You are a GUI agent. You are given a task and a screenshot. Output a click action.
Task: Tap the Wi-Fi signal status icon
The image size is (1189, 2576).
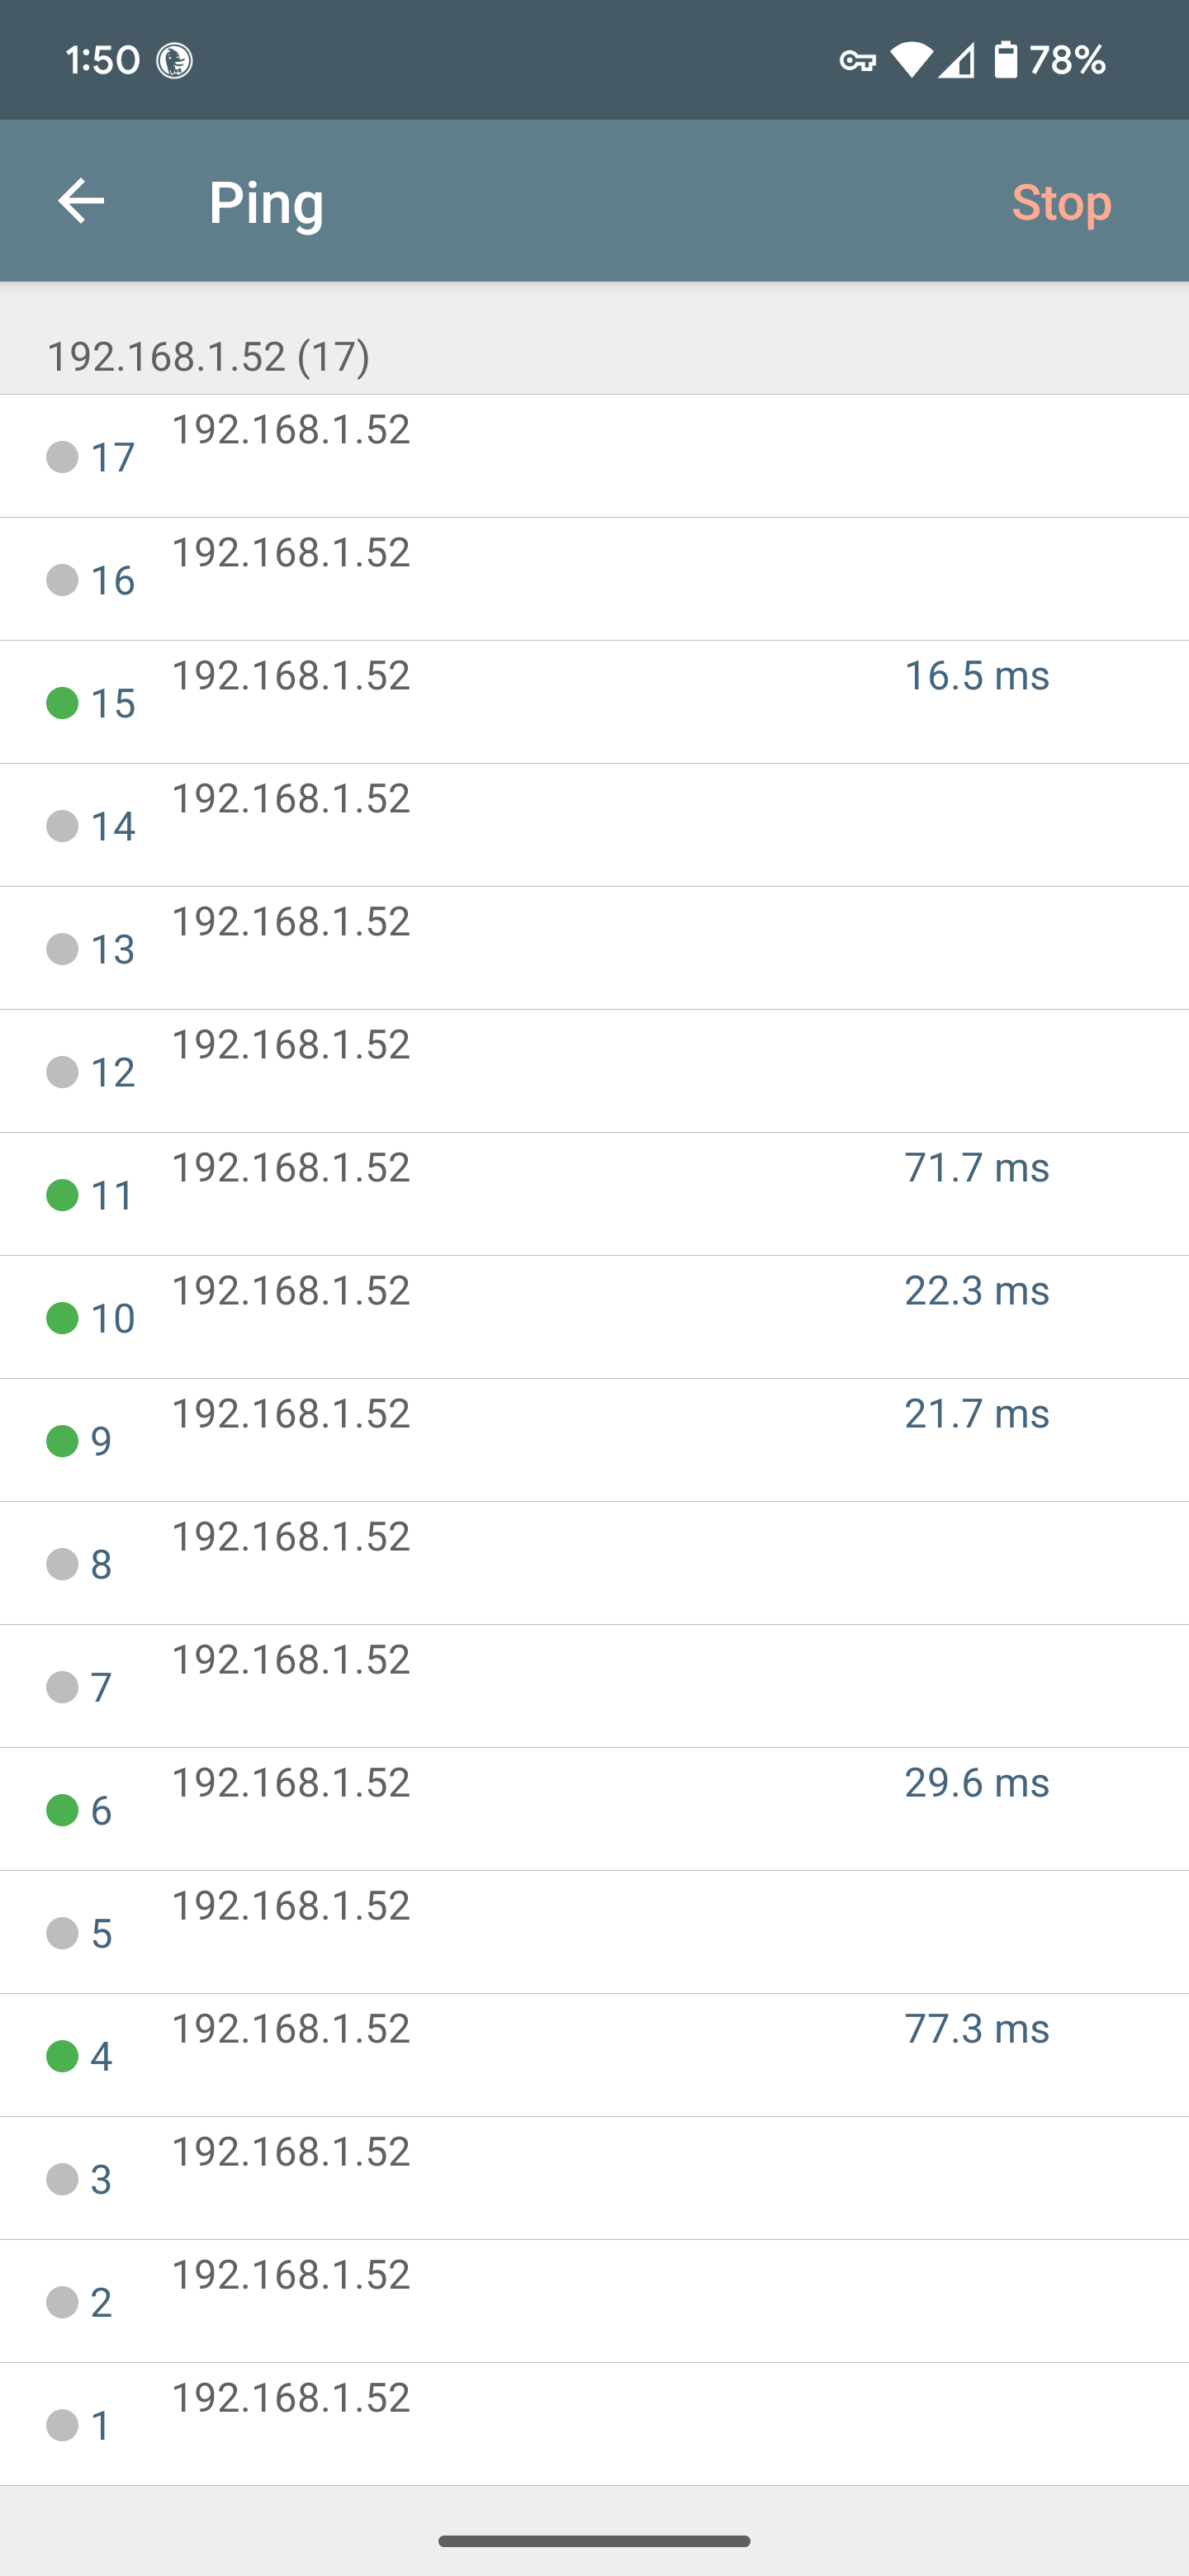click(911, 60)
